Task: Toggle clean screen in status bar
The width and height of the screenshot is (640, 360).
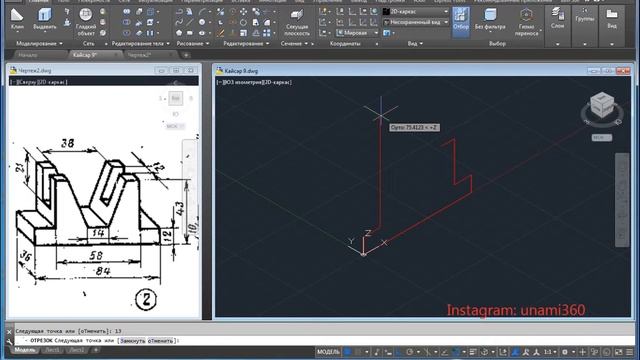Action: coord(619,351)
